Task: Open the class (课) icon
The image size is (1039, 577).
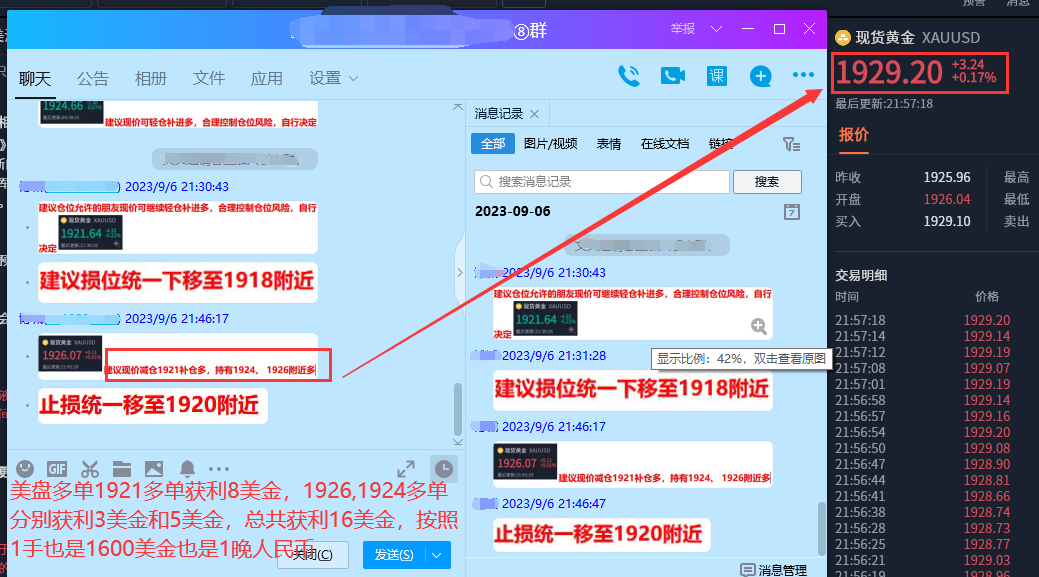Action: pyautogui.click(x=716, y=76)
